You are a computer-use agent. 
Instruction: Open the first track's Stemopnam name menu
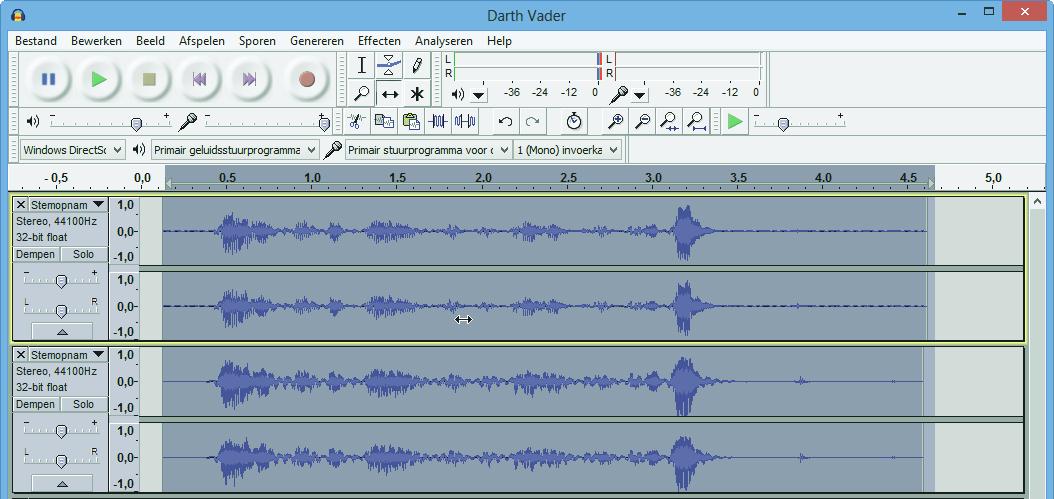tap(68, 204)
